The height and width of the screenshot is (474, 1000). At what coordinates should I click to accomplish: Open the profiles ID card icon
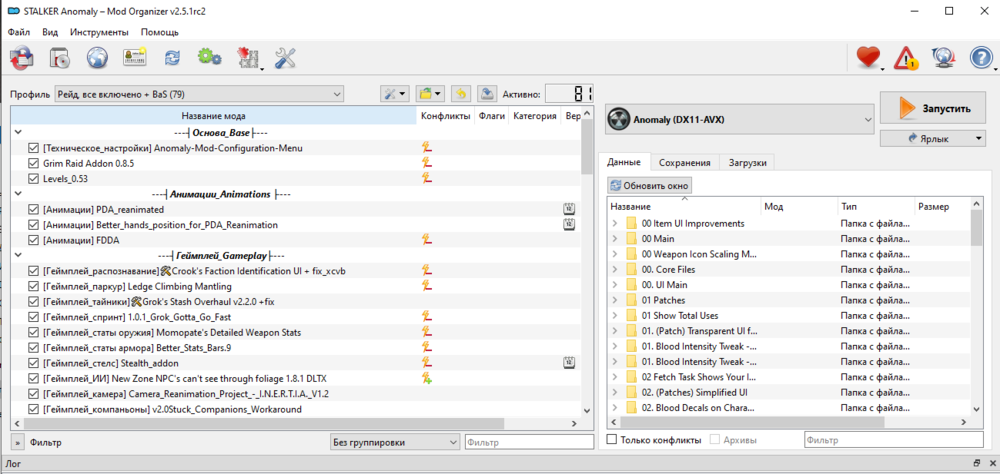pyautogui.click(x=135, y=58)
